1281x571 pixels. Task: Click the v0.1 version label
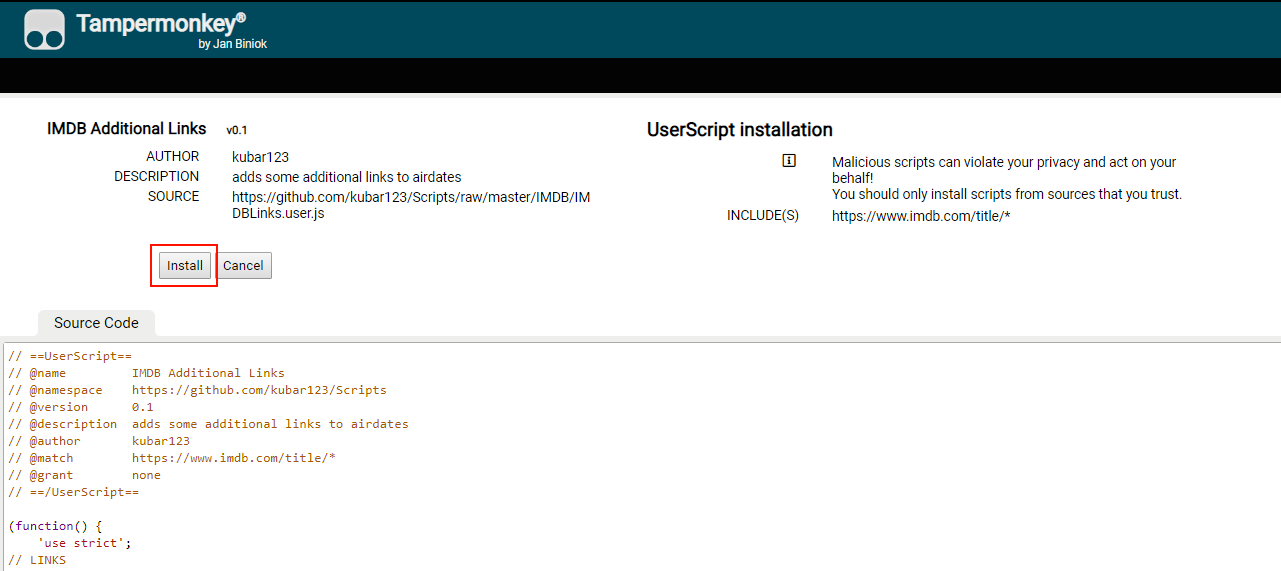click(x=236, y=130)
